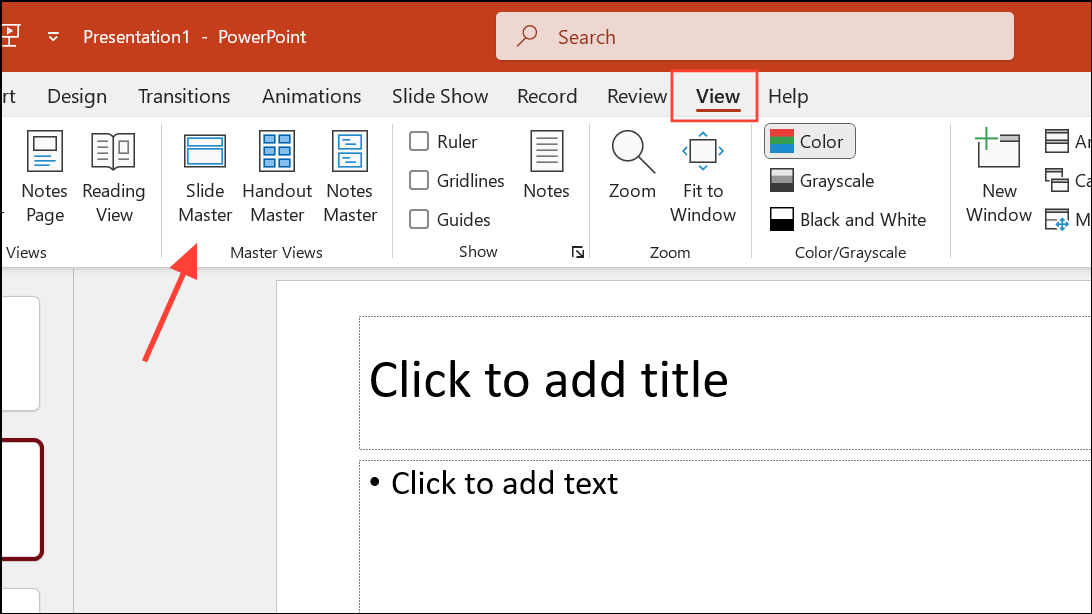The width and height of the screenshot is (1092, 614).
Task: Open Slide Master view
Action: (204, 177)
